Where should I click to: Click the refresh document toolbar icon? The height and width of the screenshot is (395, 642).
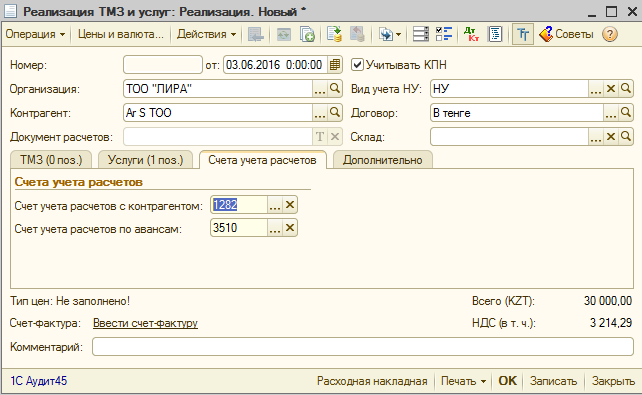point(283,34)
